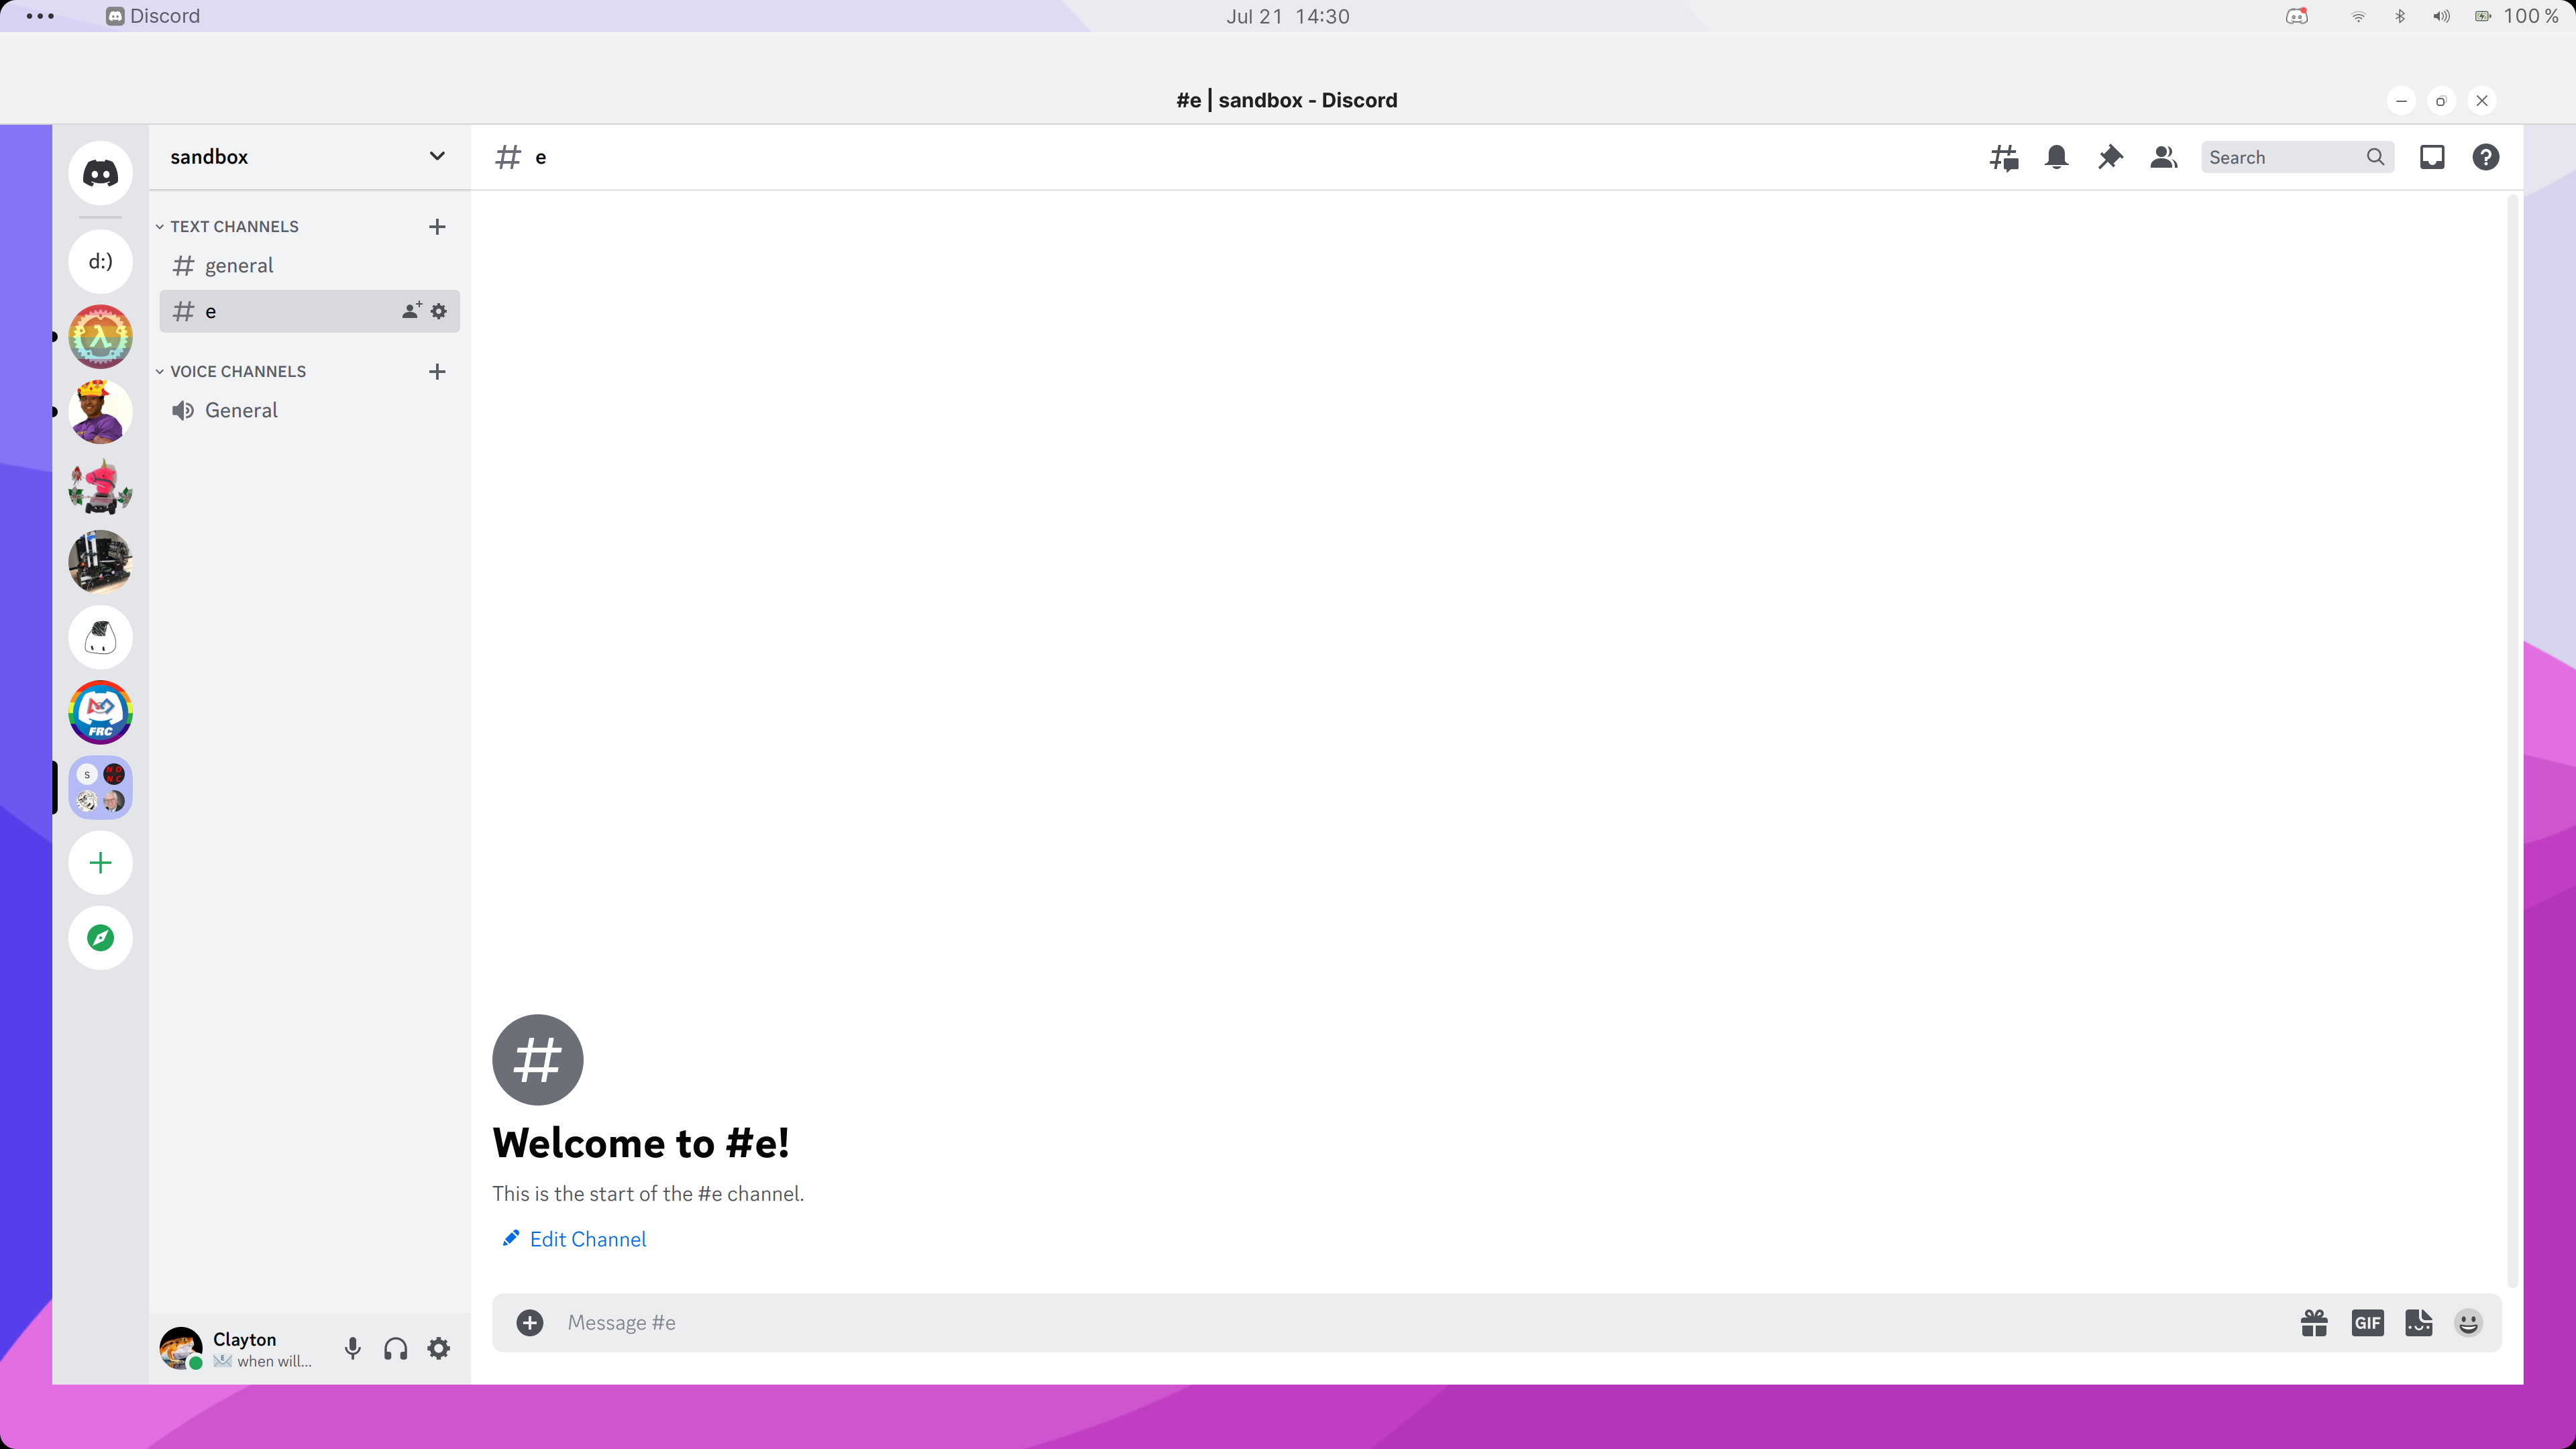Deafen audio with headphones icon
The width and height of the screenshot is (2576, 1449).
(x=395, y=1348)
